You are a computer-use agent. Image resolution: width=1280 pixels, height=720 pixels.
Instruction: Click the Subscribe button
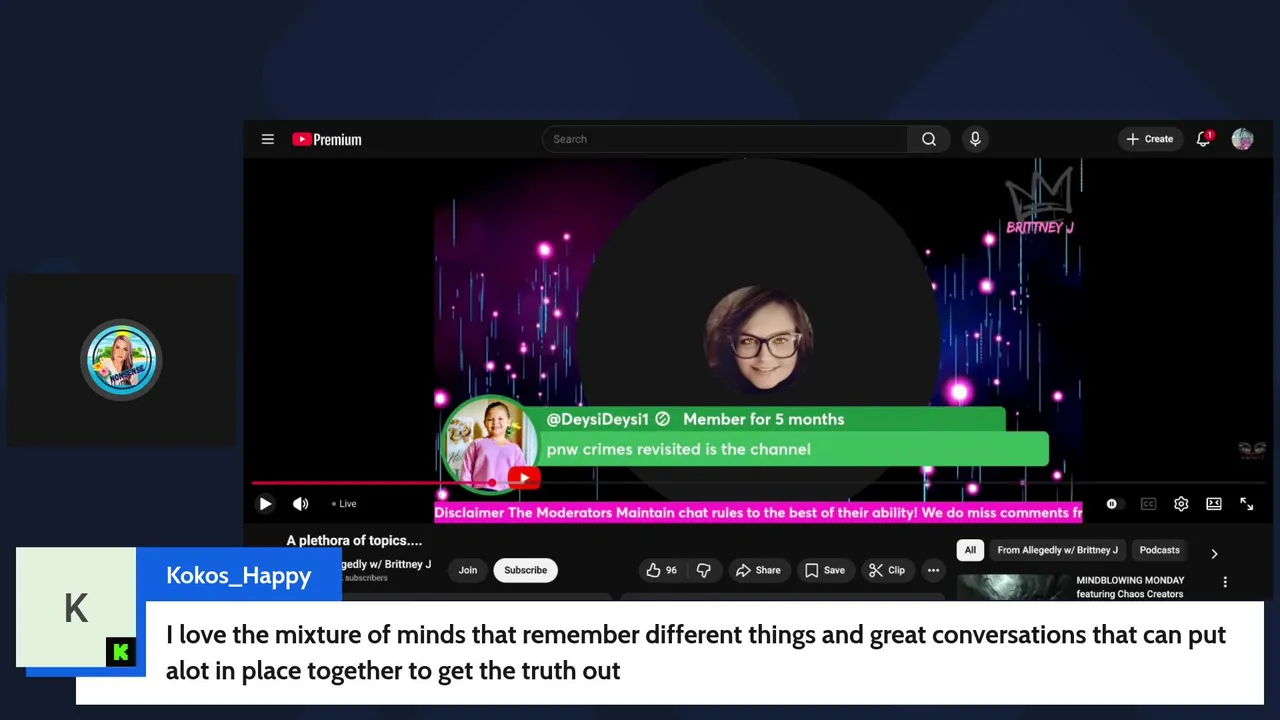coord(525,570)
